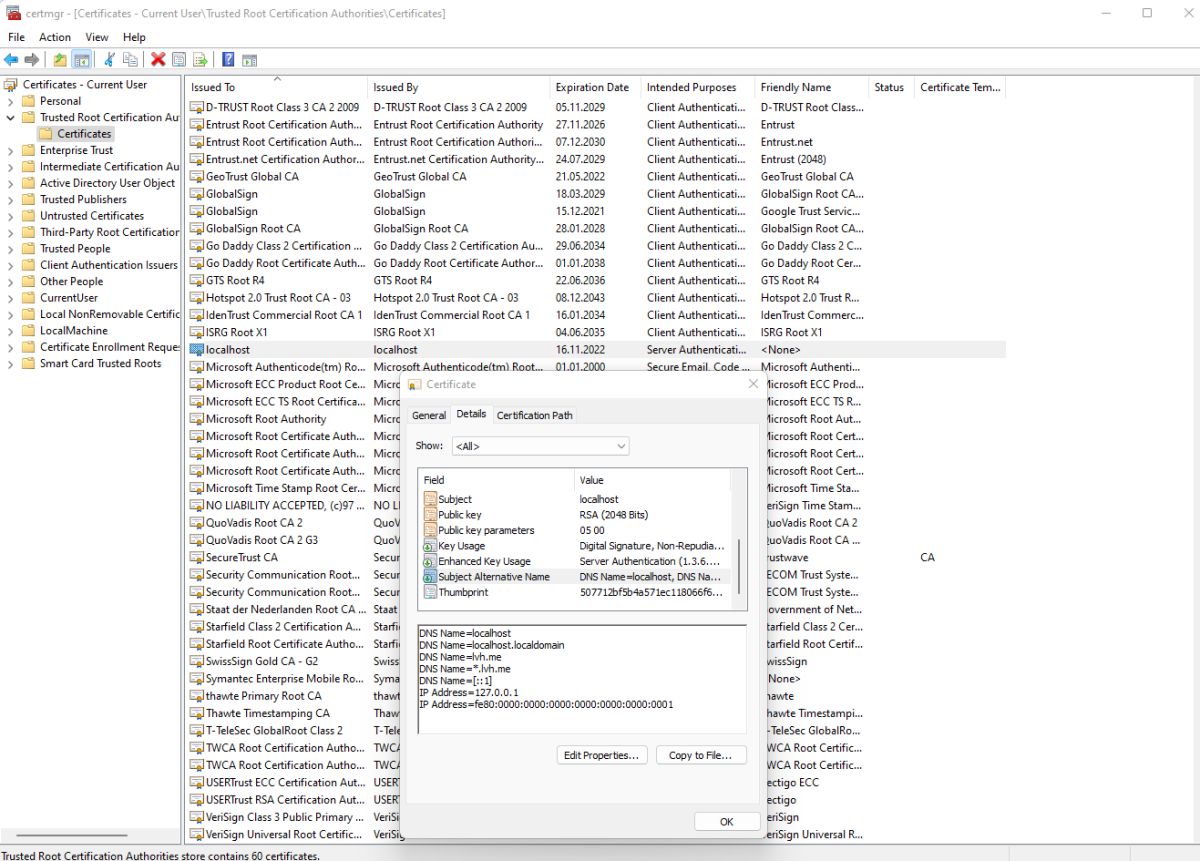The image size is (1200, 861).
Task: Click the Edit Properties button
Action: point(601,755)
